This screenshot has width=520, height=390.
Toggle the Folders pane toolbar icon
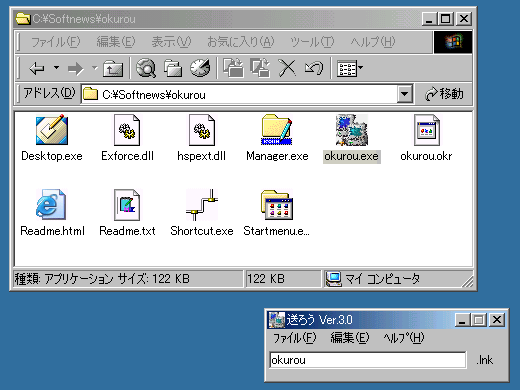pos(173,68)
